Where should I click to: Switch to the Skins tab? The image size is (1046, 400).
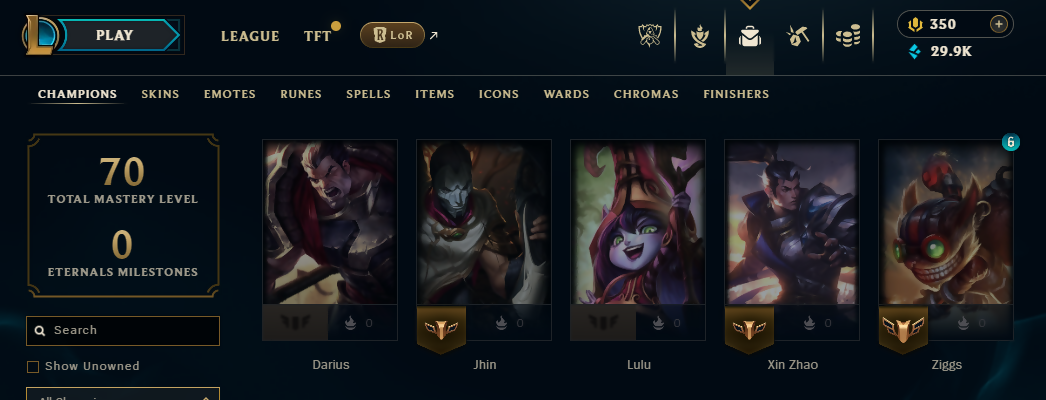click(x=160, y=94)
